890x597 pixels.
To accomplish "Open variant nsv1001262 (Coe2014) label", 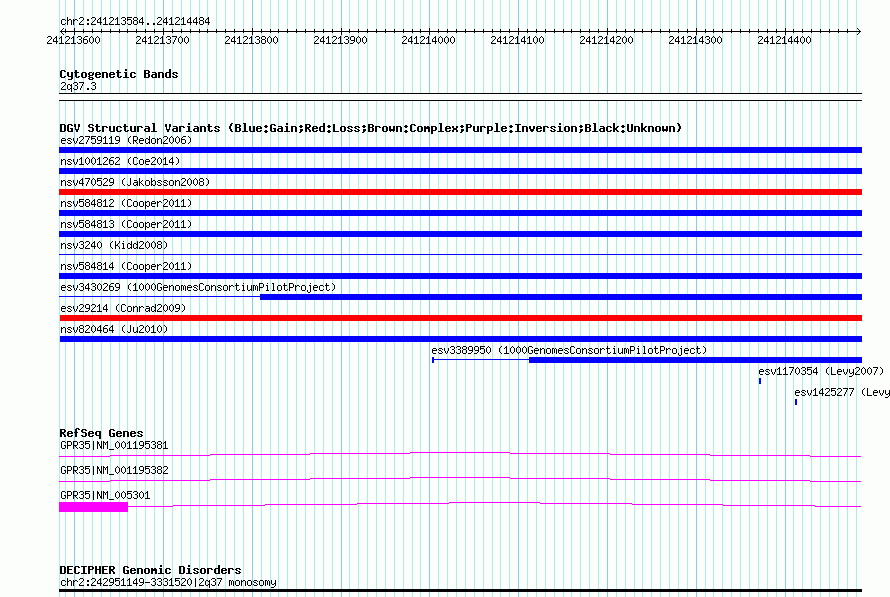I will [120, 161].
